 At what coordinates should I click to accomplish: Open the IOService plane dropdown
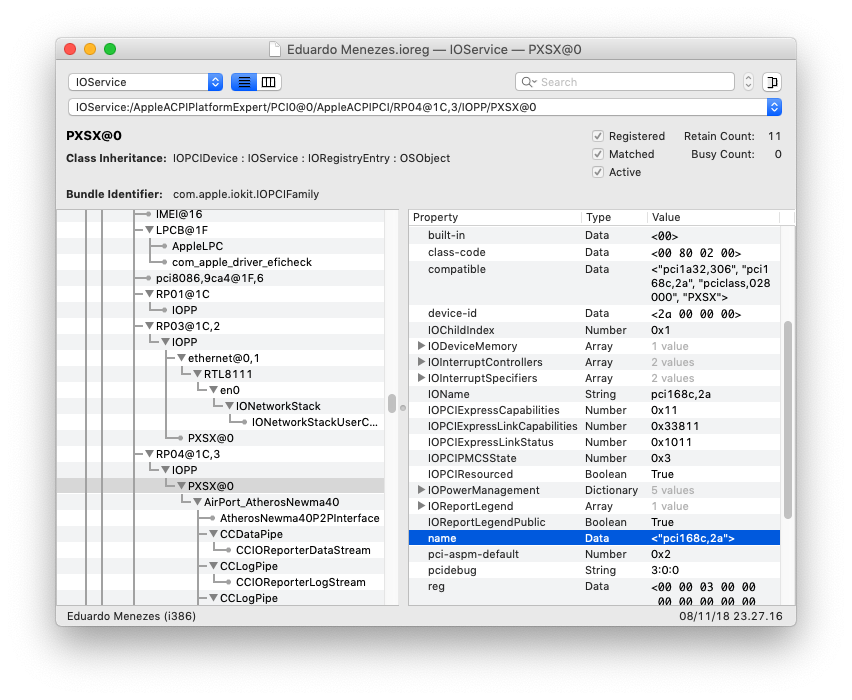[x=146, y=82]
